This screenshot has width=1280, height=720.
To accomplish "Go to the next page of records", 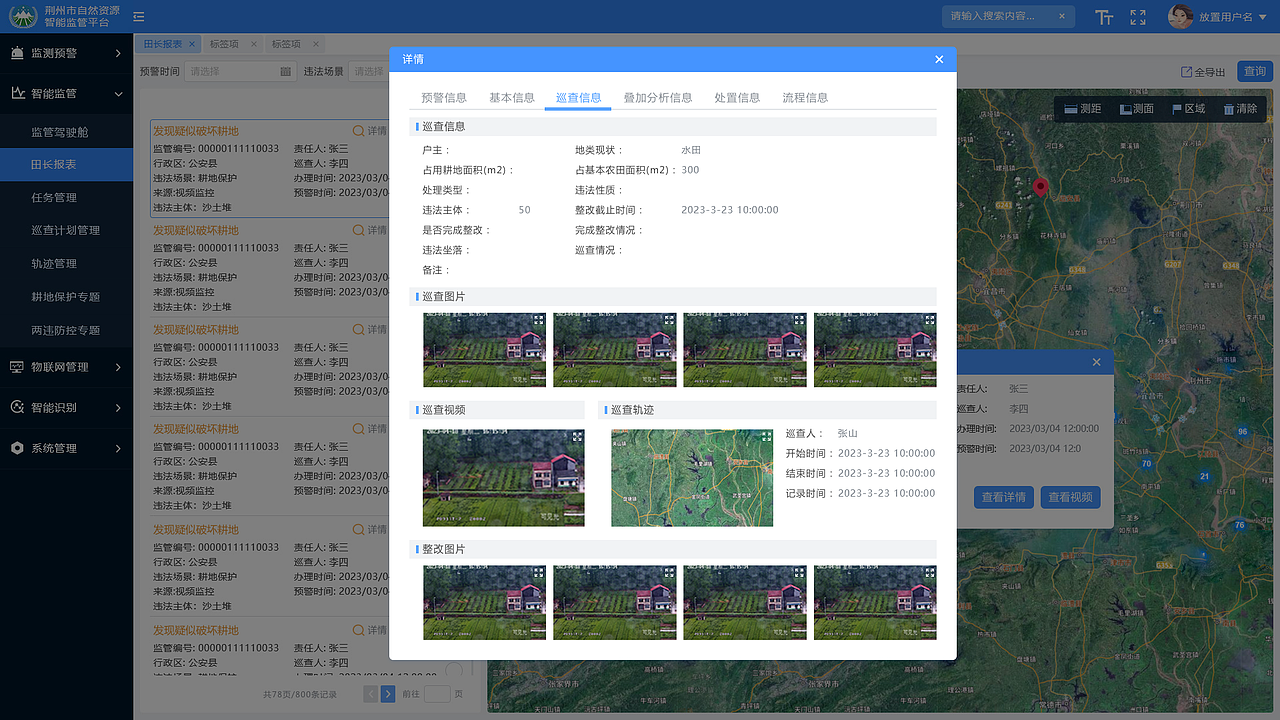I will click(388, 694).
